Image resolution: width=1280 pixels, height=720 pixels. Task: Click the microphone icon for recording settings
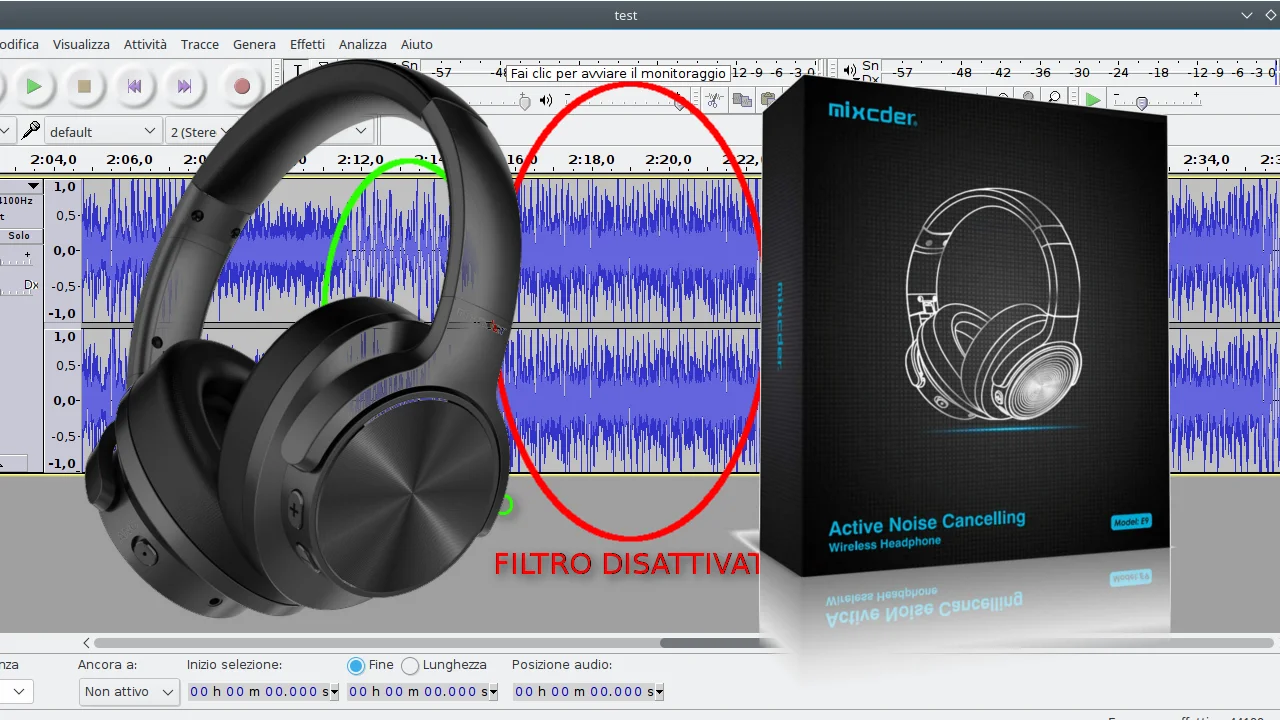coord(29,130)
